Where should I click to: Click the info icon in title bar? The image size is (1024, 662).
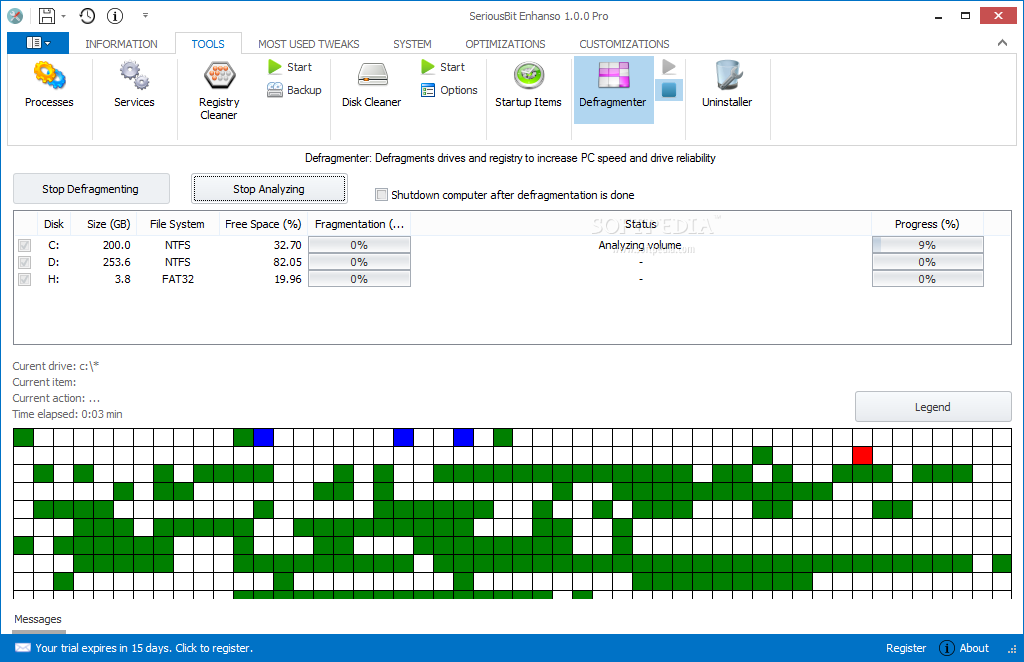[115, 16]
